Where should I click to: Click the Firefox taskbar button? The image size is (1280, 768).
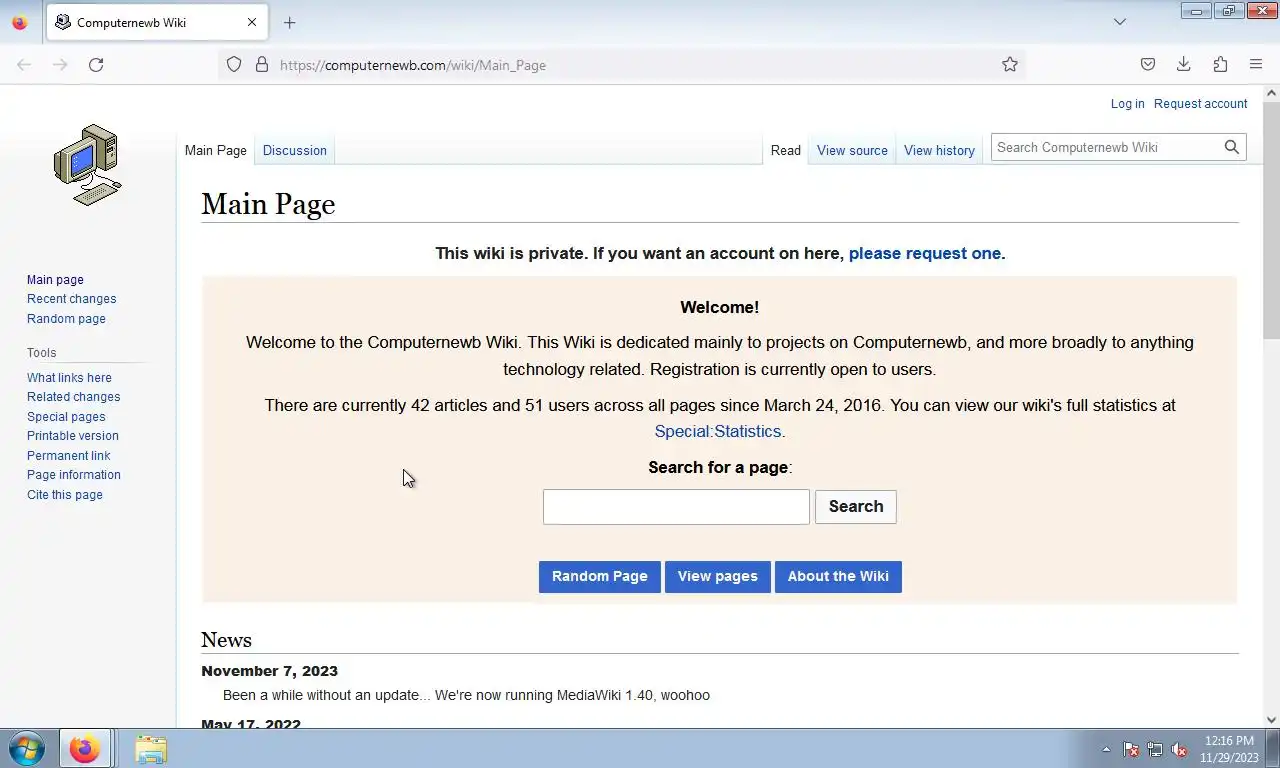(x=85, y=749)
